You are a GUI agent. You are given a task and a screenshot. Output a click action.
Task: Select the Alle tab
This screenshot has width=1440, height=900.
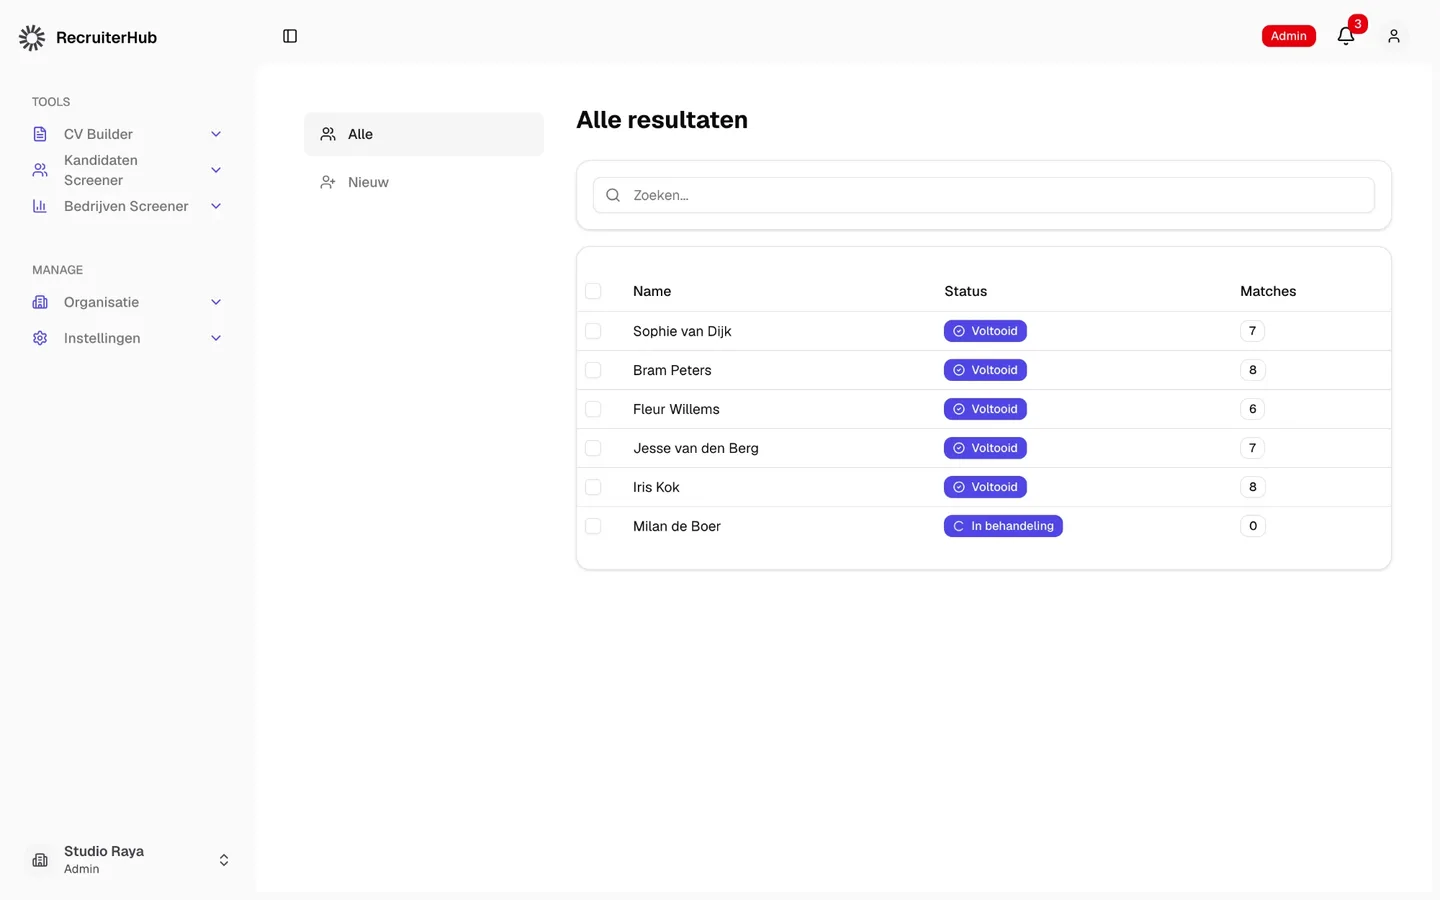coord(424,134)
